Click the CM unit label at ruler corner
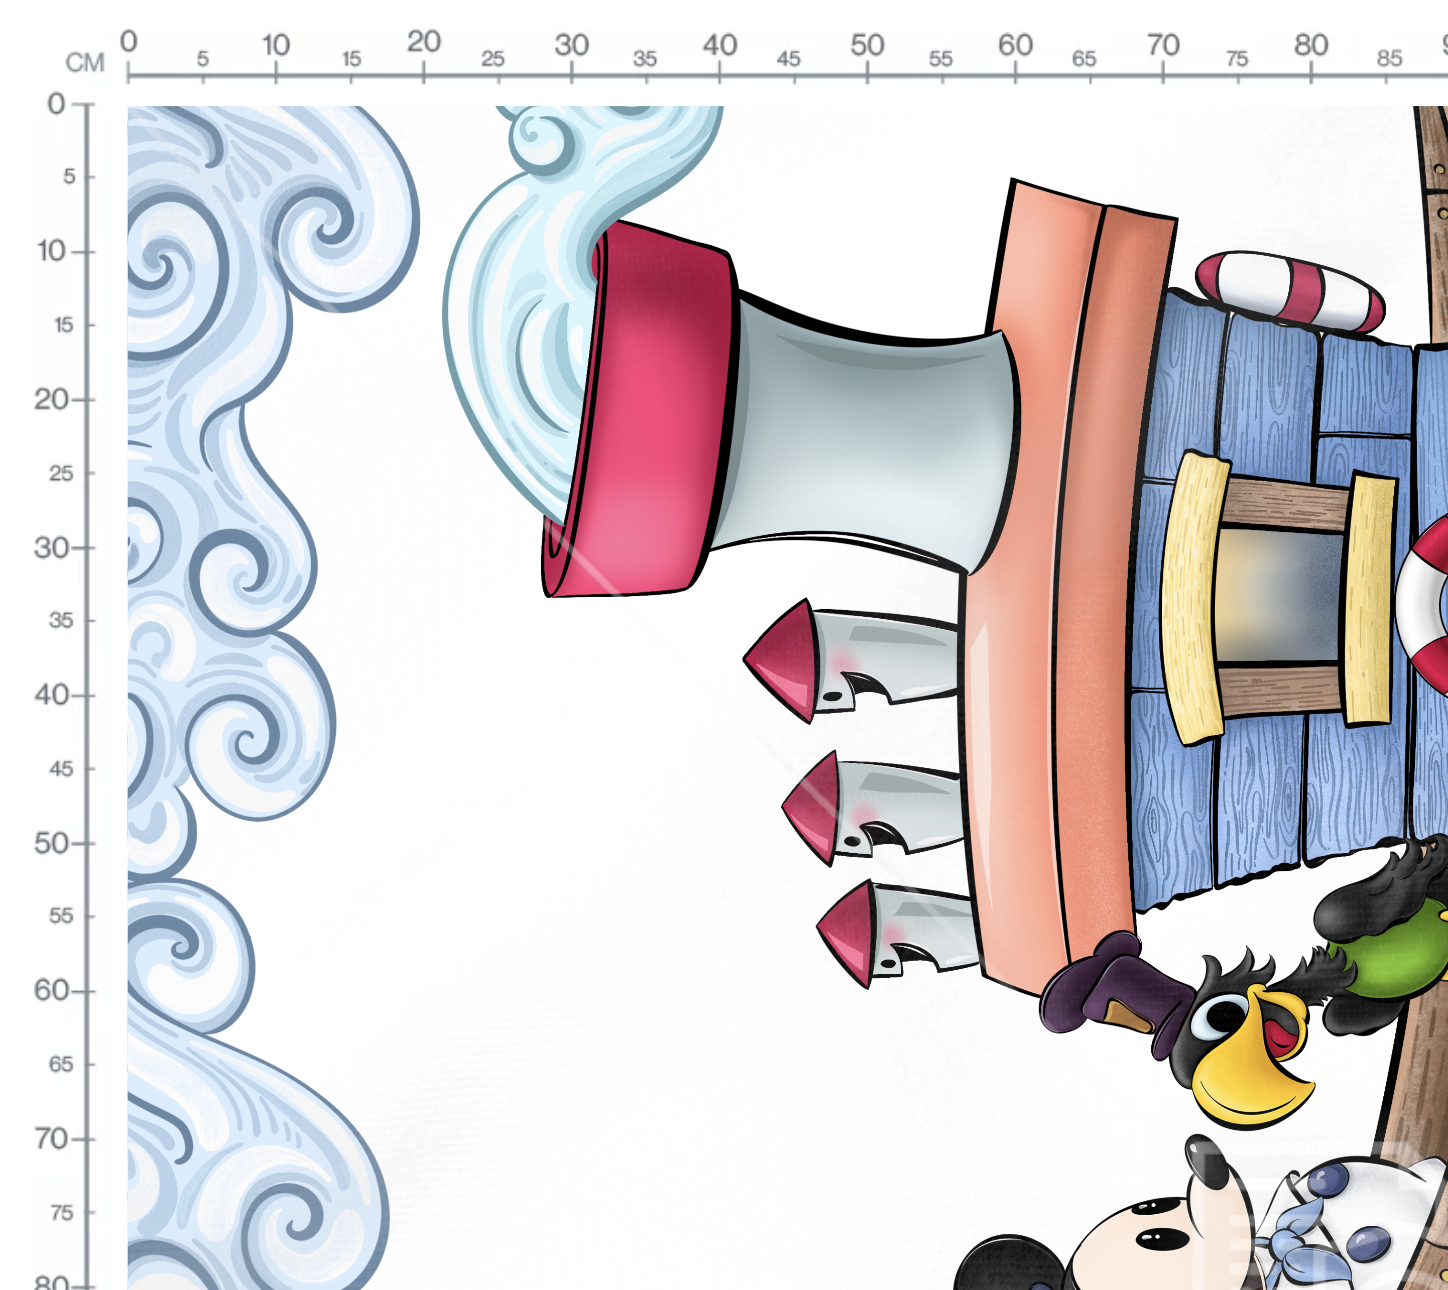 (85, 63)
